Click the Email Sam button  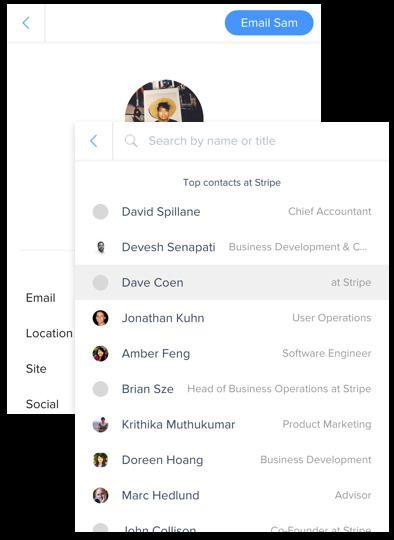(x=269, y=23)
